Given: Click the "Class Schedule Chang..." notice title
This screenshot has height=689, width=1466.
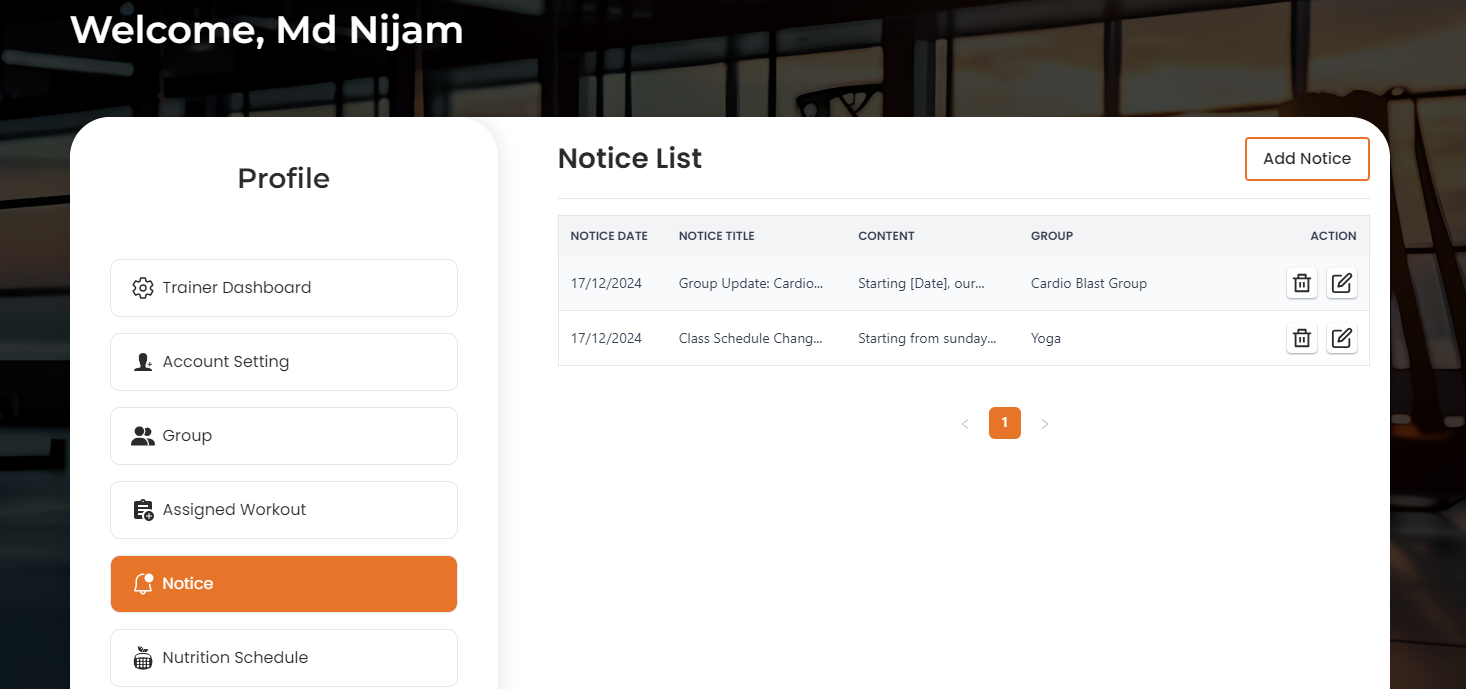Looking at the screenshot, I should tap(750, 338).
